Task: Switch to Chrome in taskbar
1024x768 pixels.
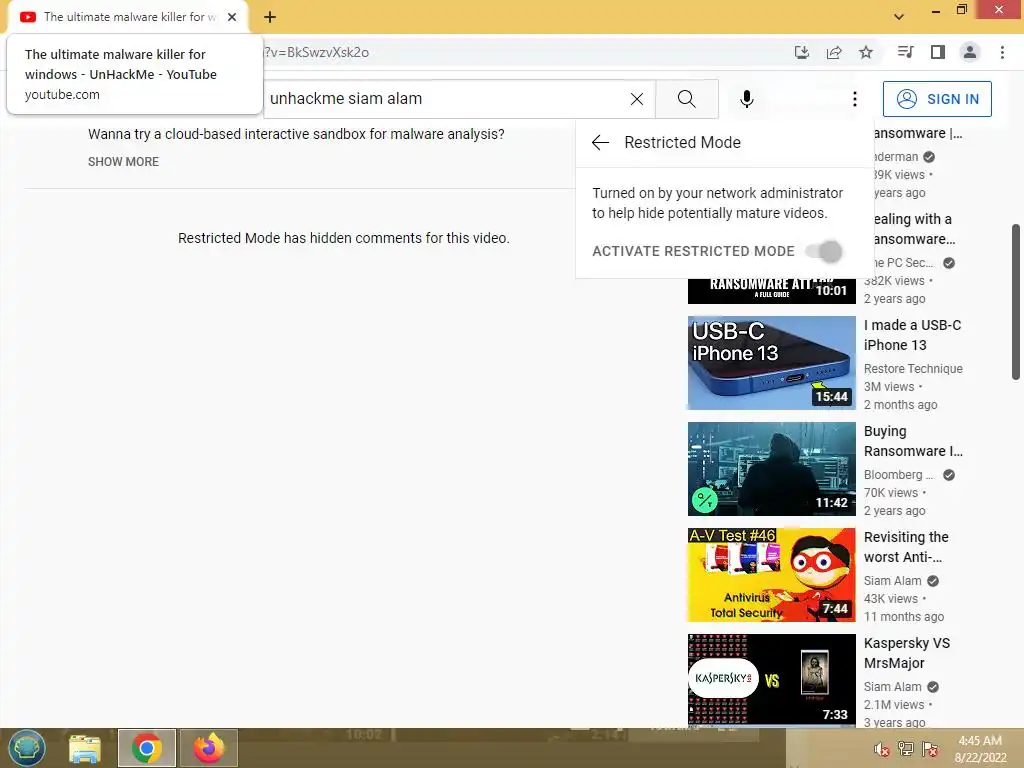Action: click(147, 748)
